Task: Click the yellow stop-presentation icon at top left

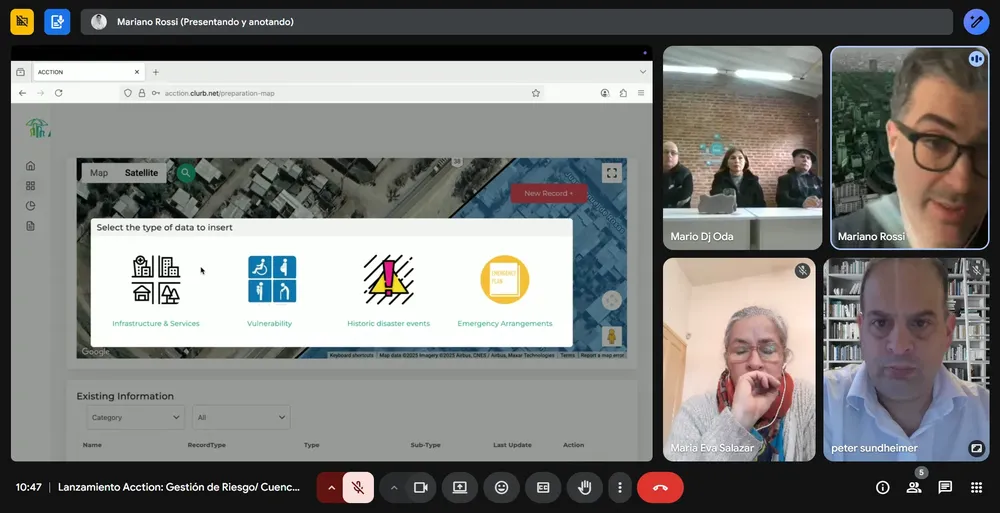Action: pos(22,22)
